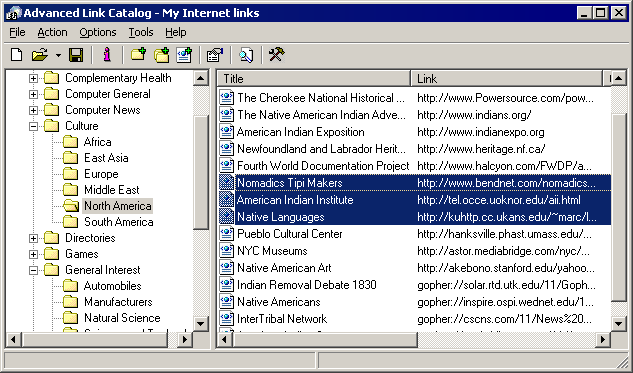Click the Culture folder icon

(x=51, y=126)
